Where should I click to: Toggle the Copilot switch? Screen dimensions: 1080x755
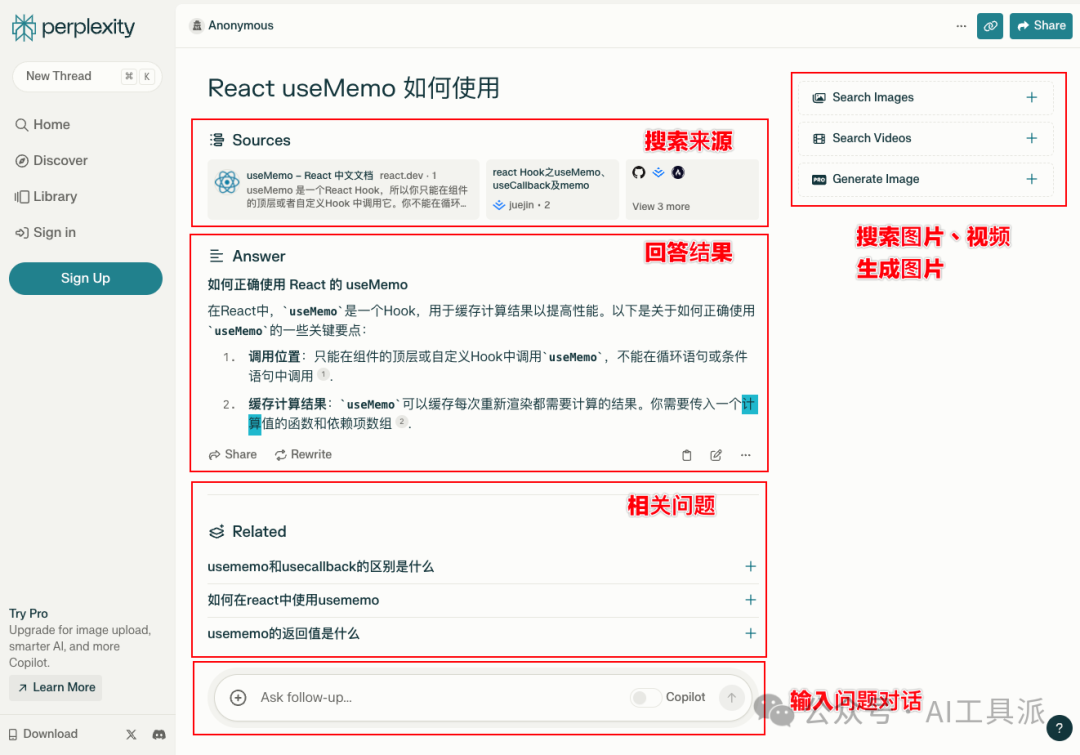(x=645, y=698)
